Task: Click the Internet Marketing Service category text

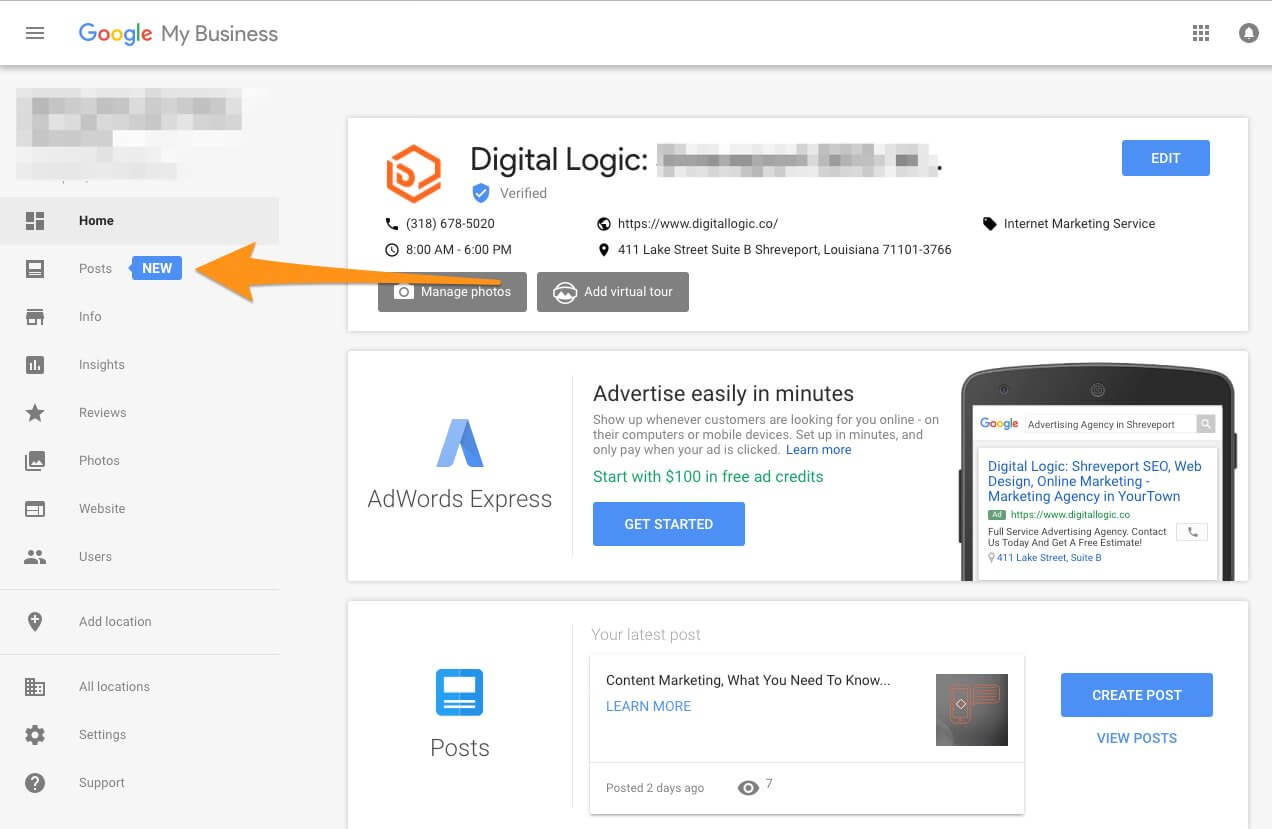Action: tap(1080, 224)
